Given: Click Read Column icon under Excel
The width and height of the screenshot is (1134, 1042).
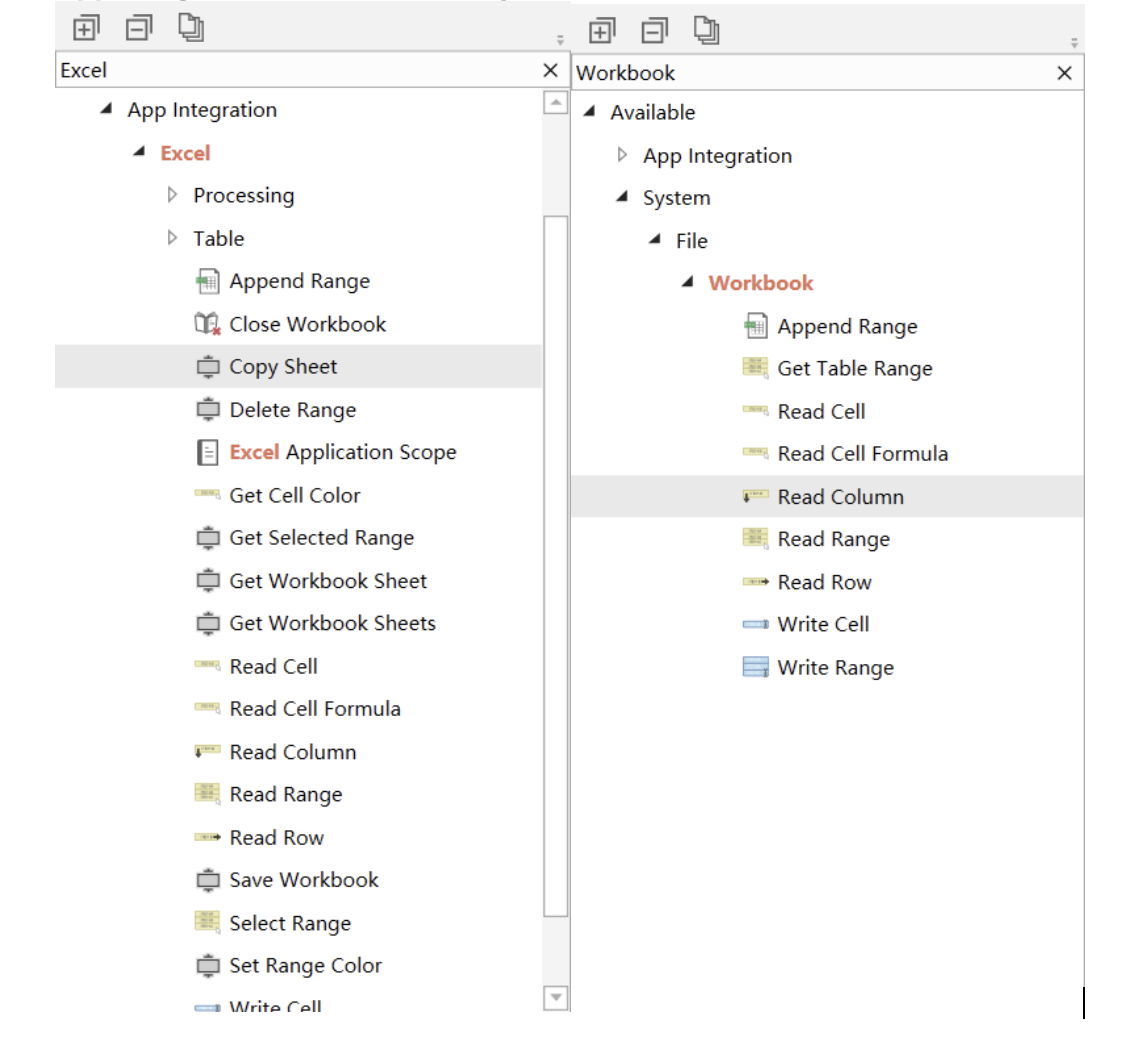Looking at the screenshot, I should click(x=208, y=751).
